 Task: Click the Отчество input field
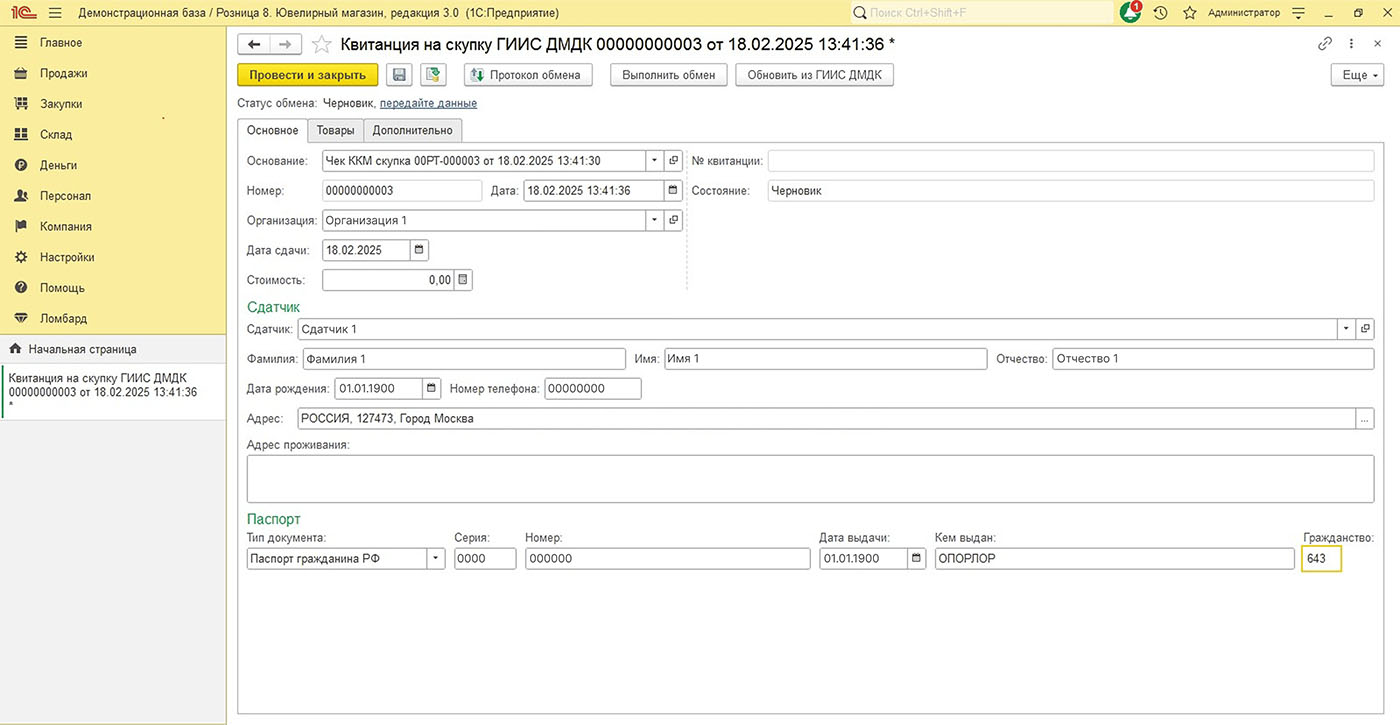[1213, 359]
